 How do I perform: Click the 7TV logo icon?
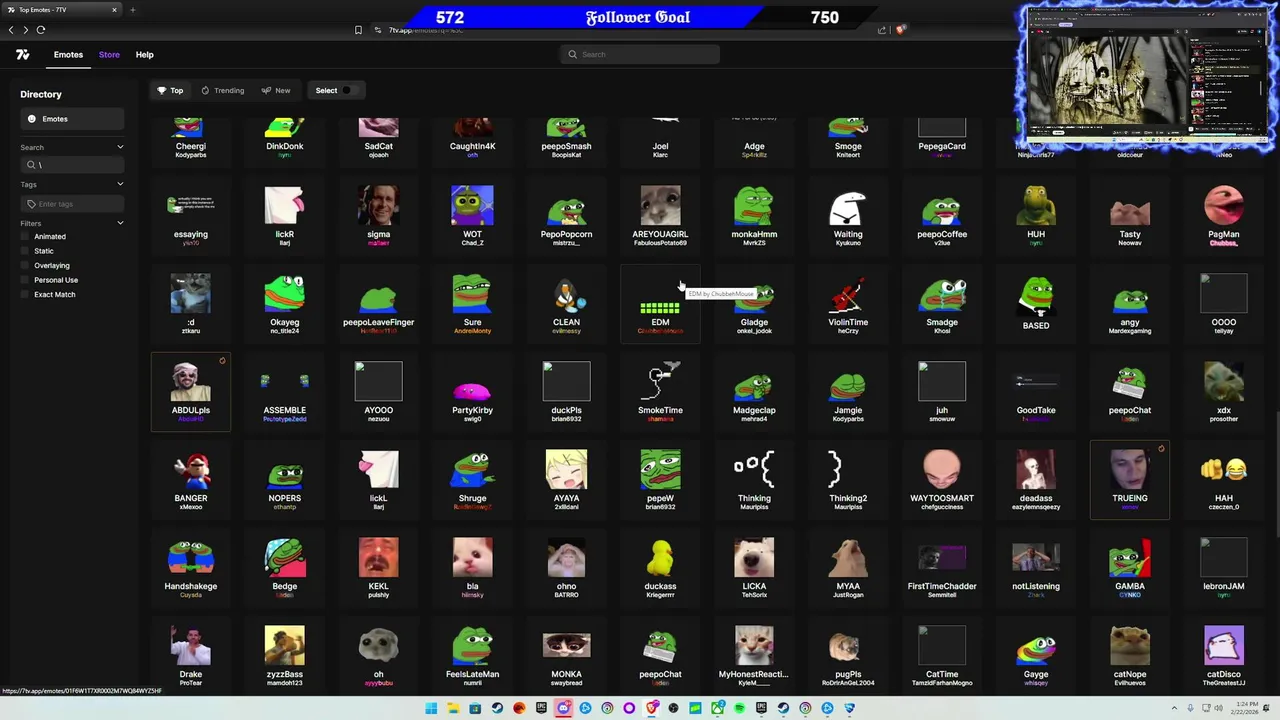coord(22,55)
